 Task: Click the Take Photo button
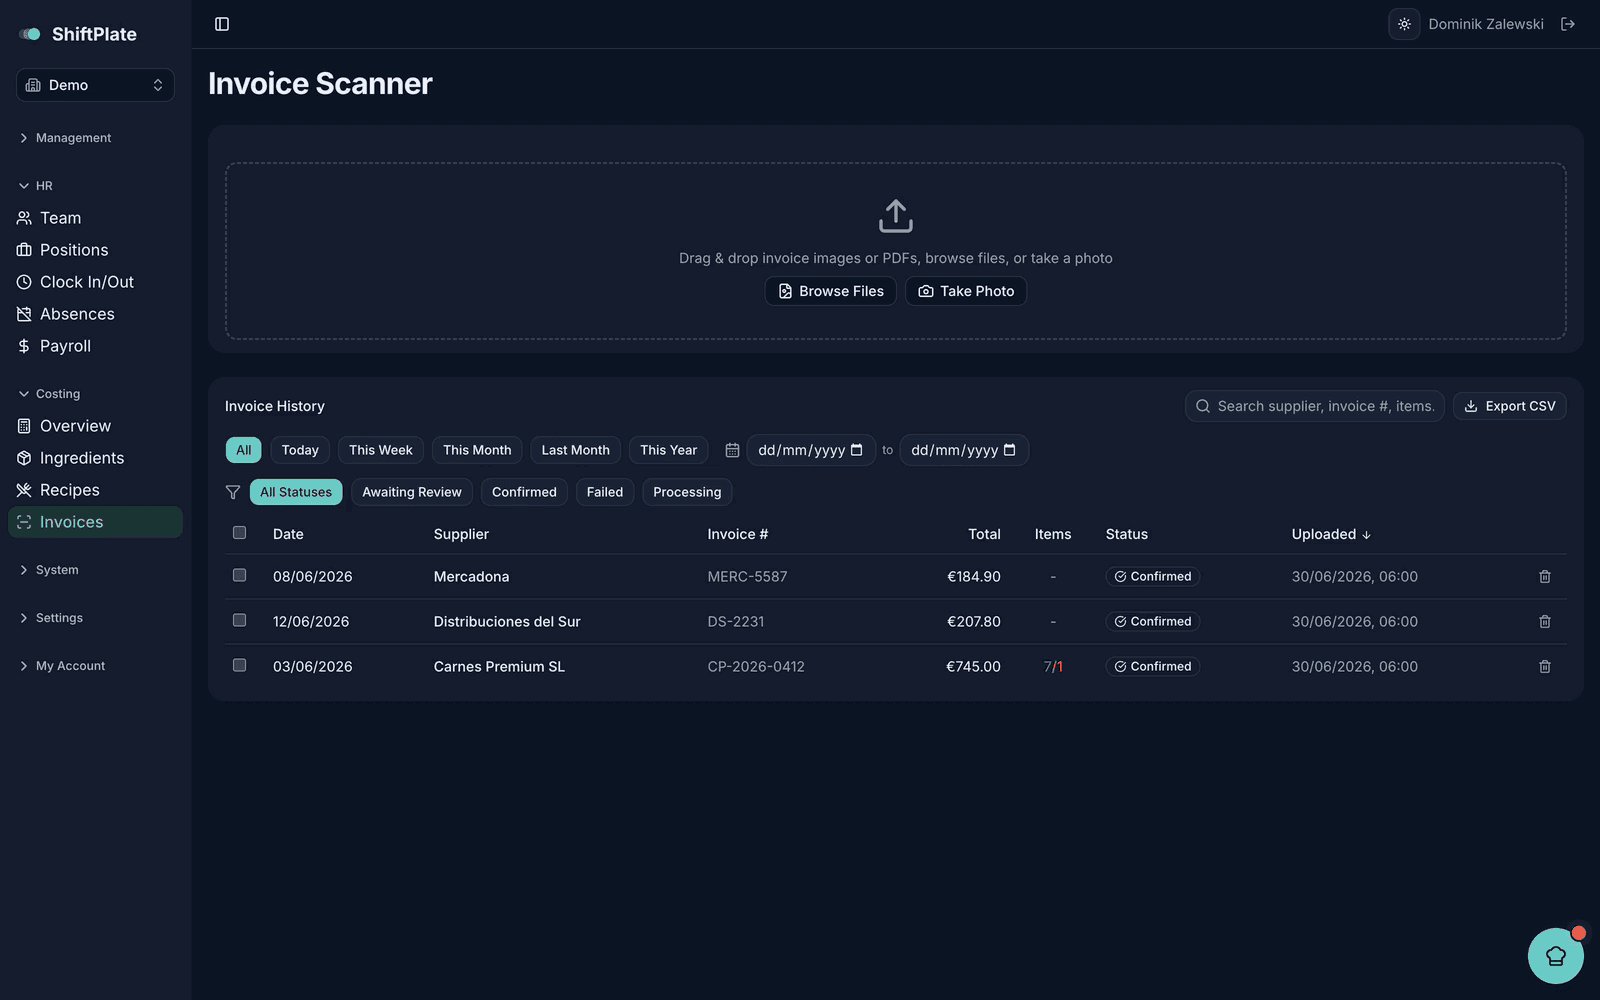(966, 291)
